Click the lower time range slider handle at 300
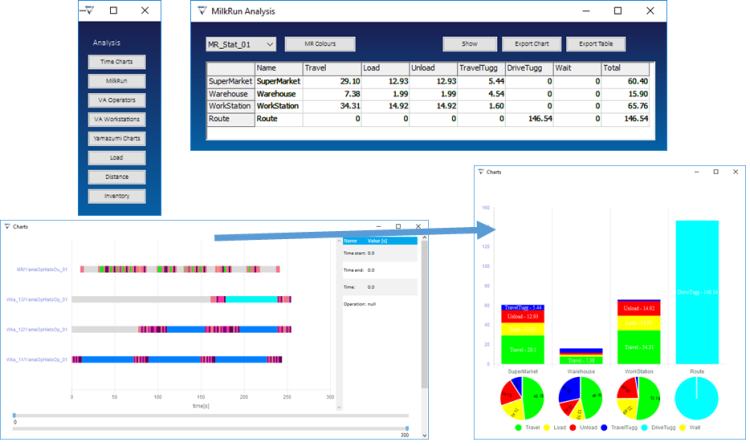 (407, 428)
